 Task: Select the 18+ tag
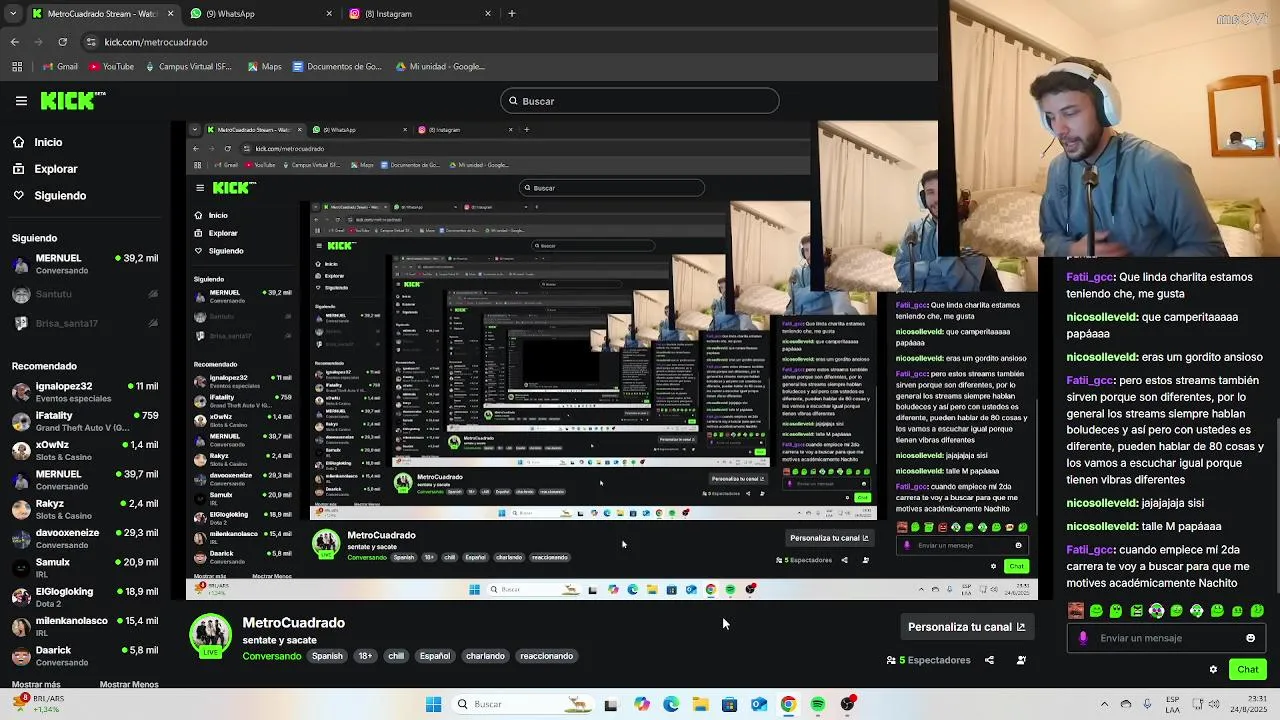[365, 656]
